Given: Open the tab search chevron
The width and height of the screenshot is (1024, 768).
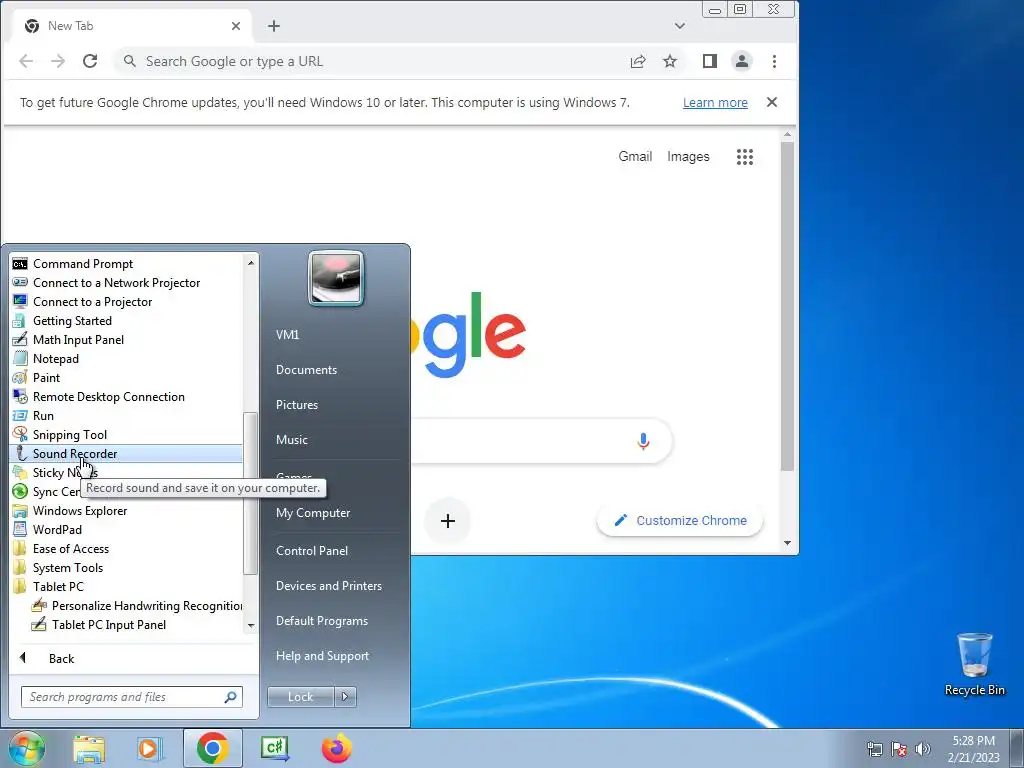Looking at the screenshot, I should [x=680, y=26].
